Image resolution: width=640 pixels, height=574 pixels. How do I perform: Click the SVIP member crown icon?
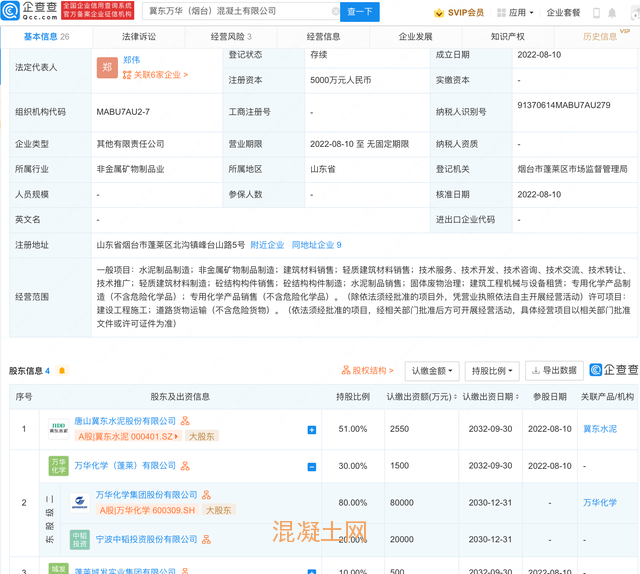point(441,13)
